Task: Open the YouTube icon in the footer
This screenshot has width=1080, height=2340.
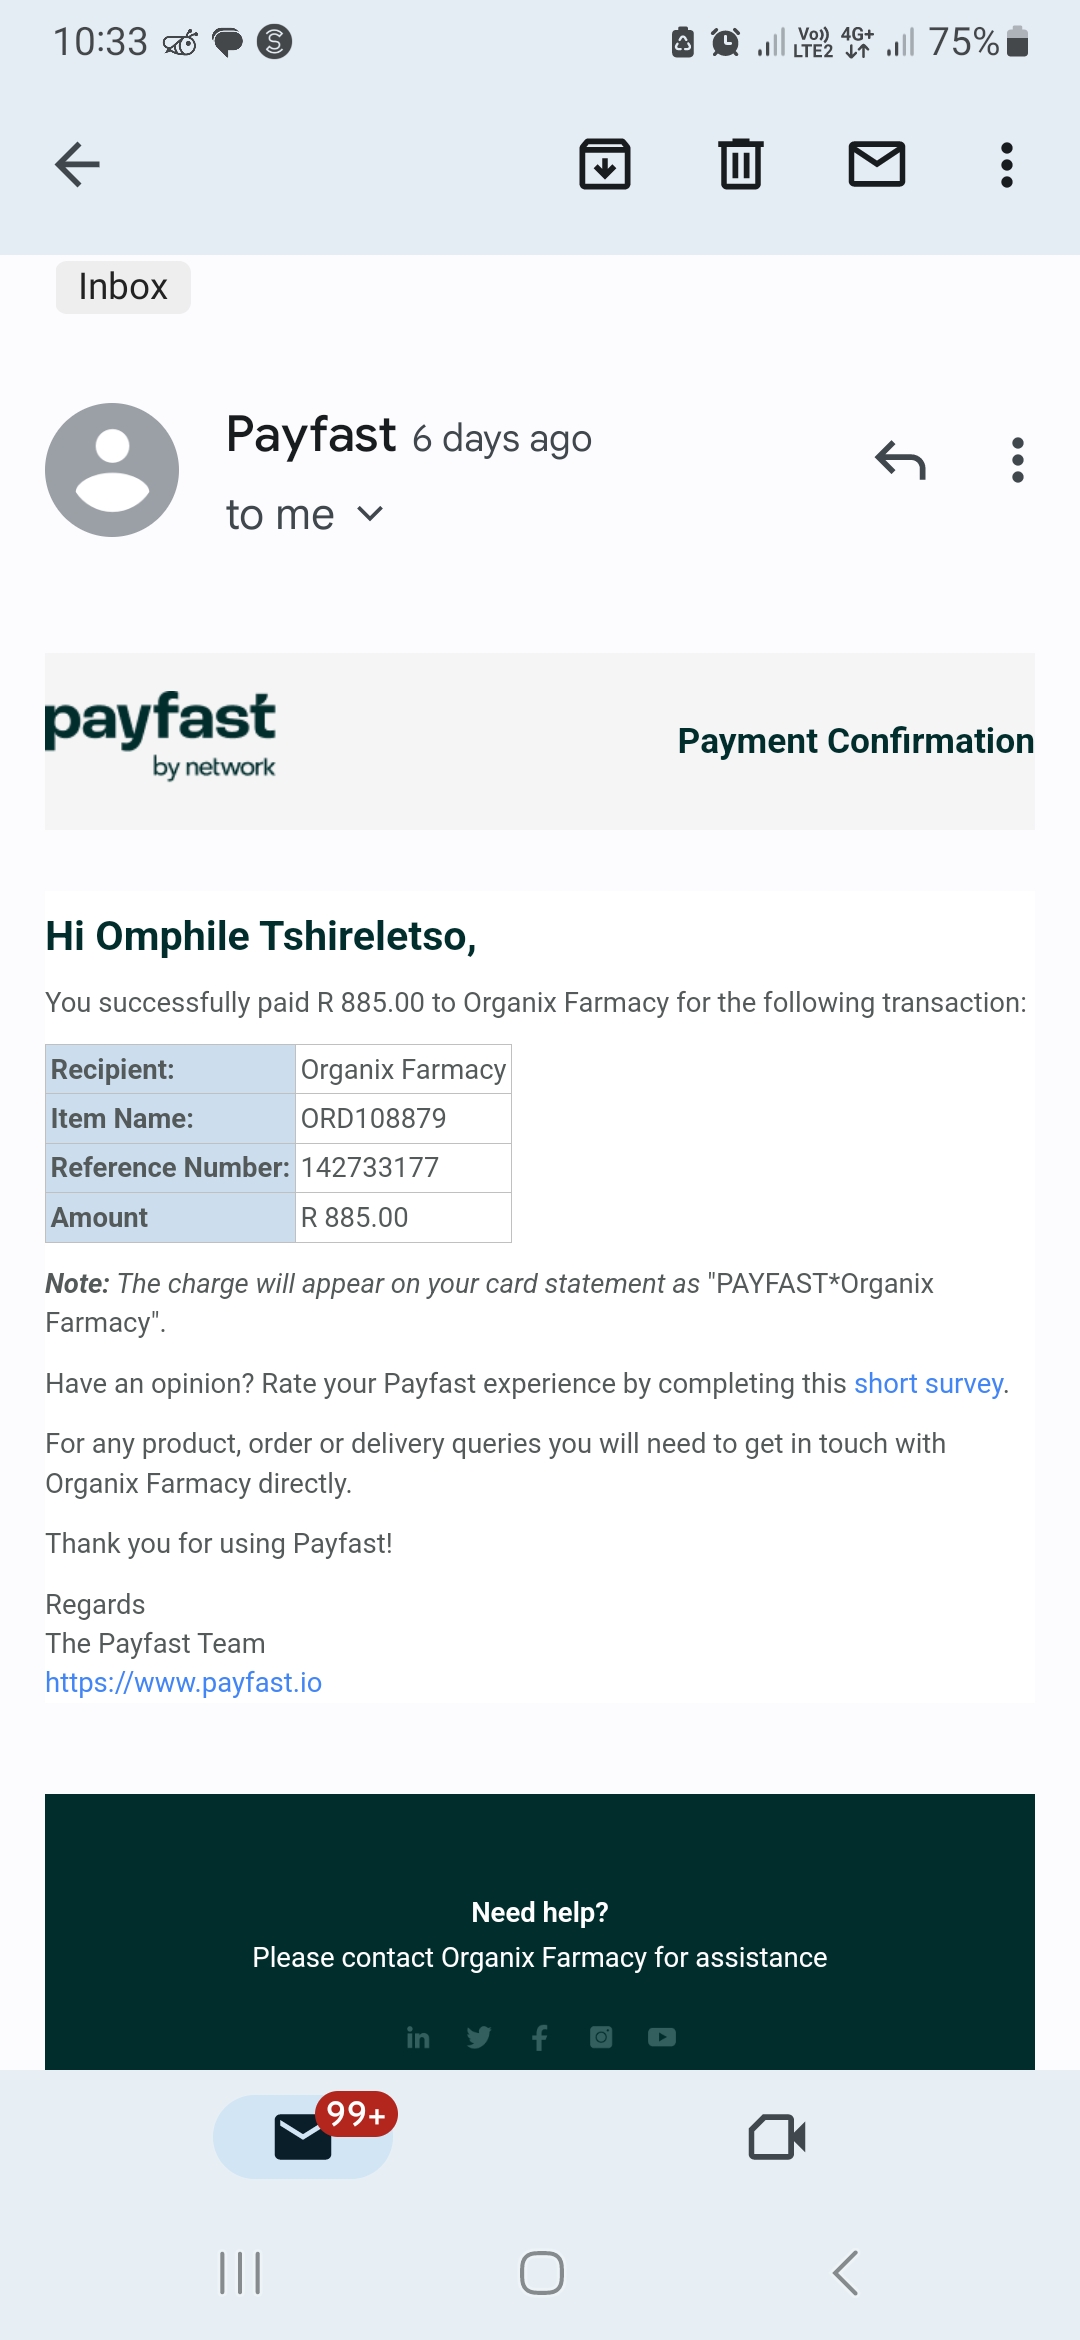Action: pyautogui.click(x=662, y=2037)
